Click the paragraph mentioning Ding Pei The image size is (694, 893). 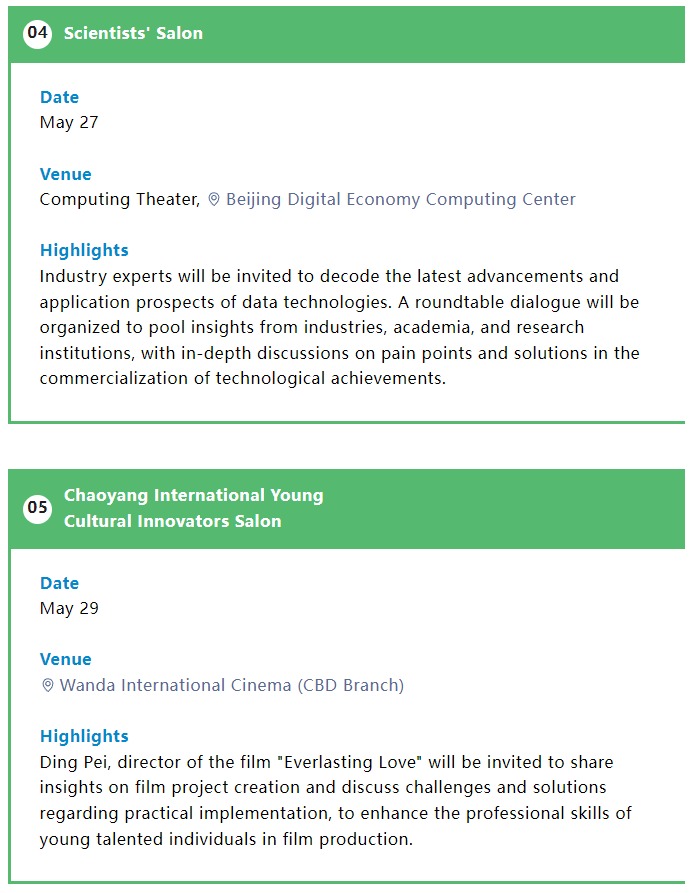point(336,800)
